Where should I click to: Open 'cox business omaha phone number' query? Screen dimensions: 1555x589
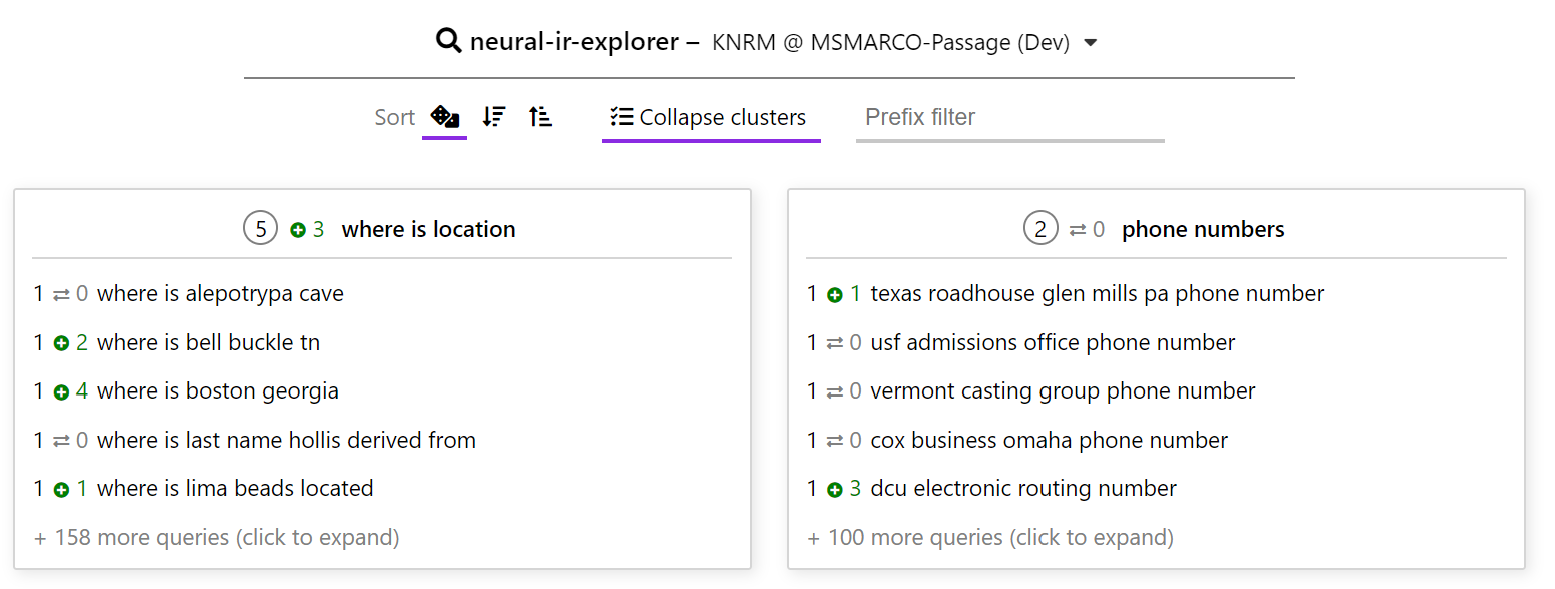pyautogui.click(x=1049, y=440)
